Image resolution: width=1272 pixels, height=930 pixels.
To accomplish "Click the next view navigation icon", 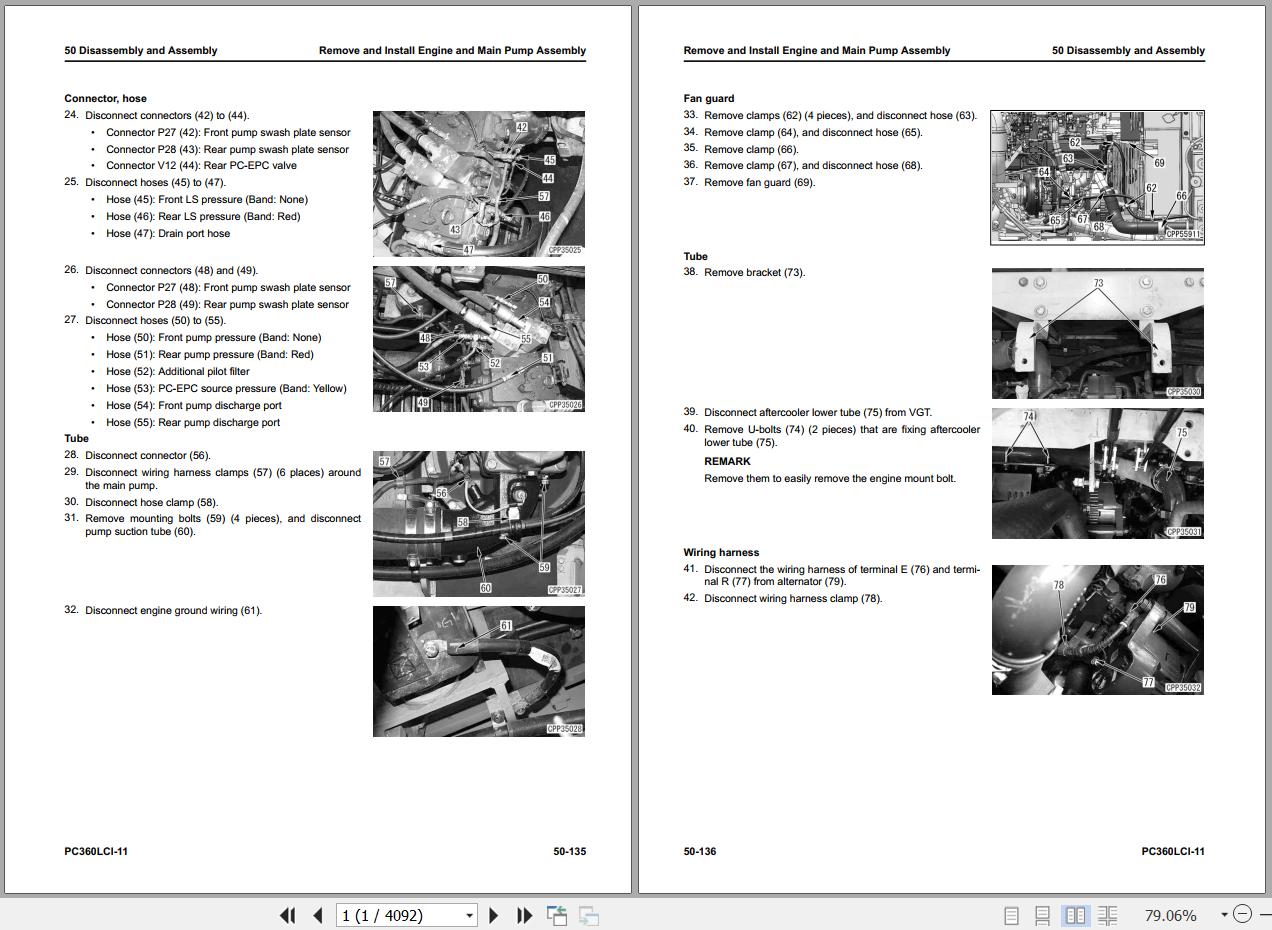I will [589, 915].
